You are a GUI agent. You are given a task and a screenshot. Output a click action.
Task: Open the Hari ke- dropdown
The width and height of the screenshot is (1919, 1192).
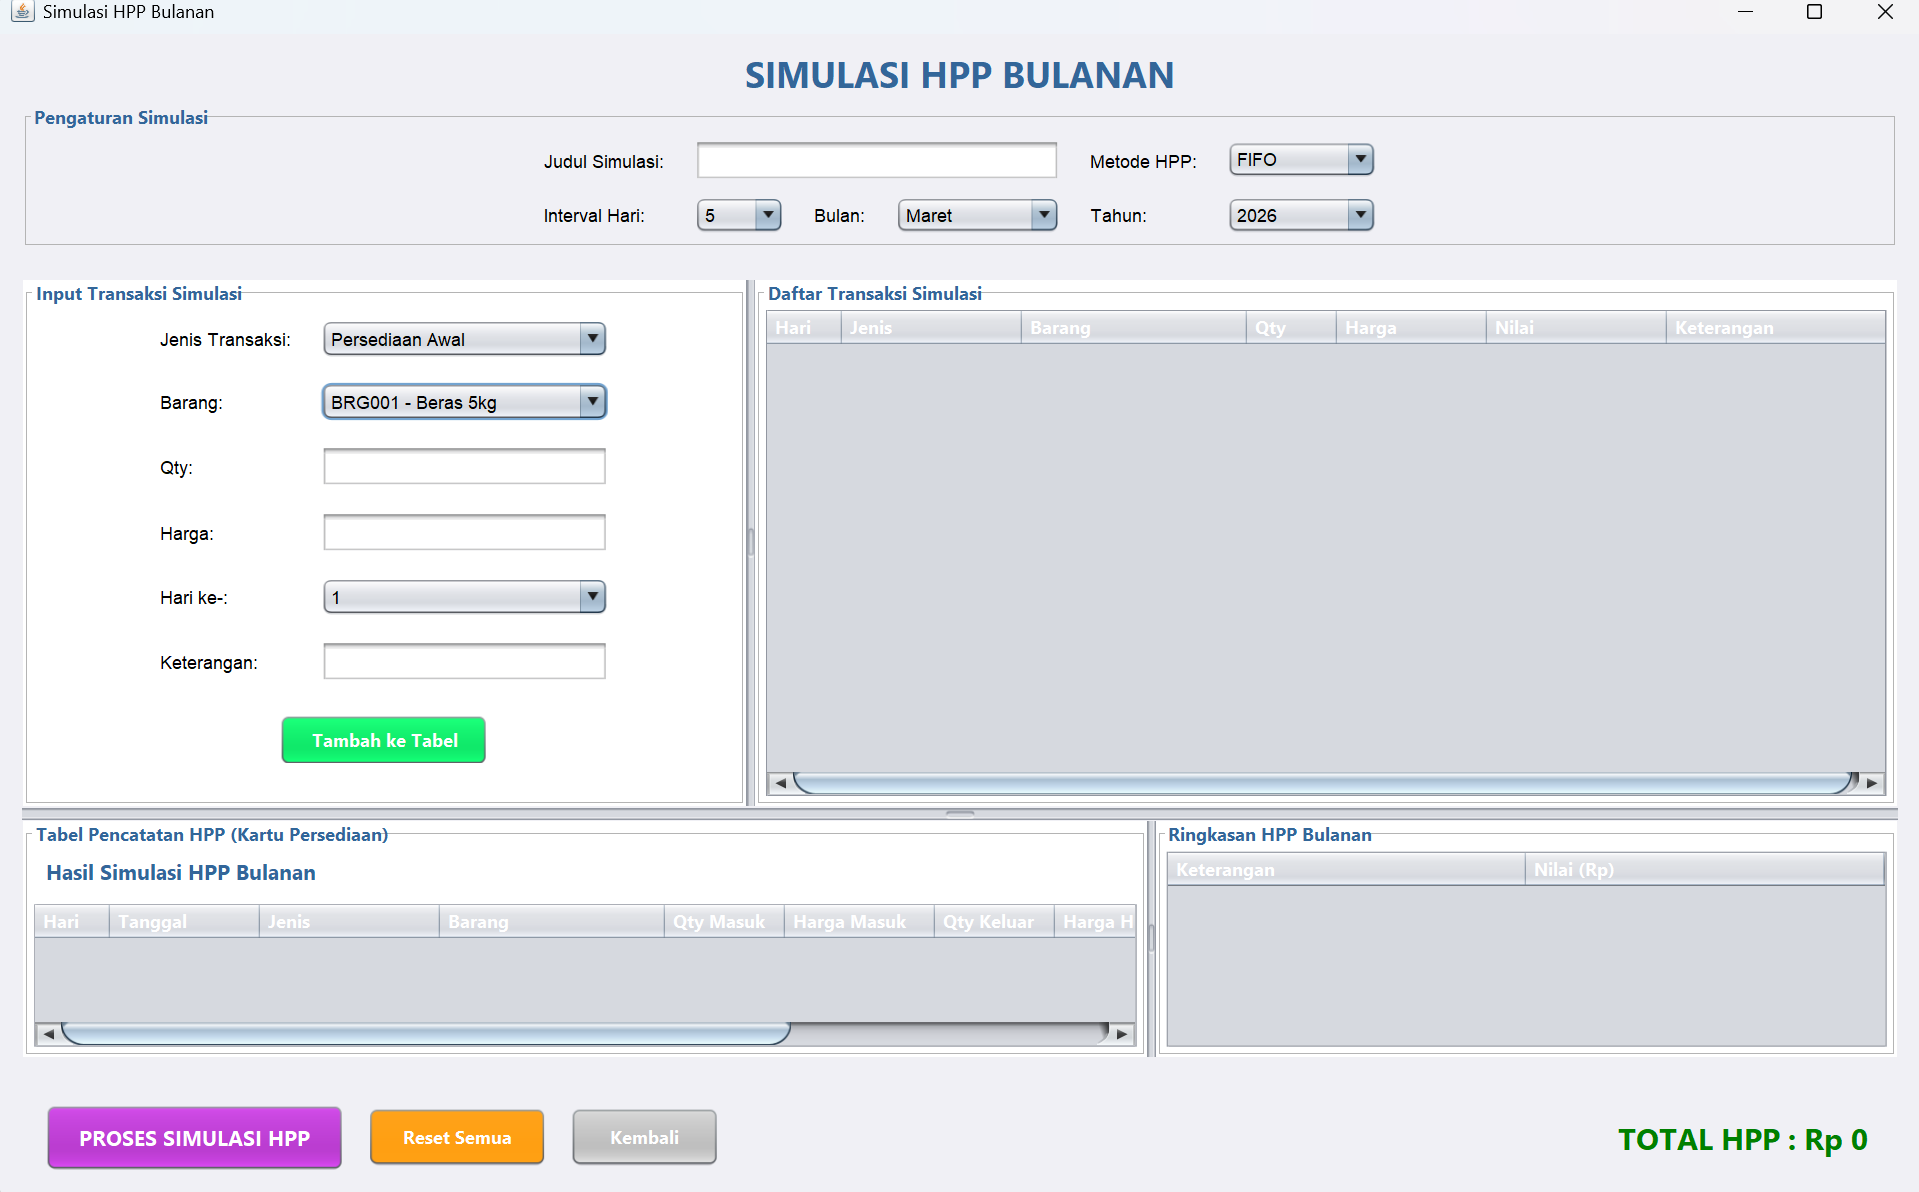click(x=592, y=597)
